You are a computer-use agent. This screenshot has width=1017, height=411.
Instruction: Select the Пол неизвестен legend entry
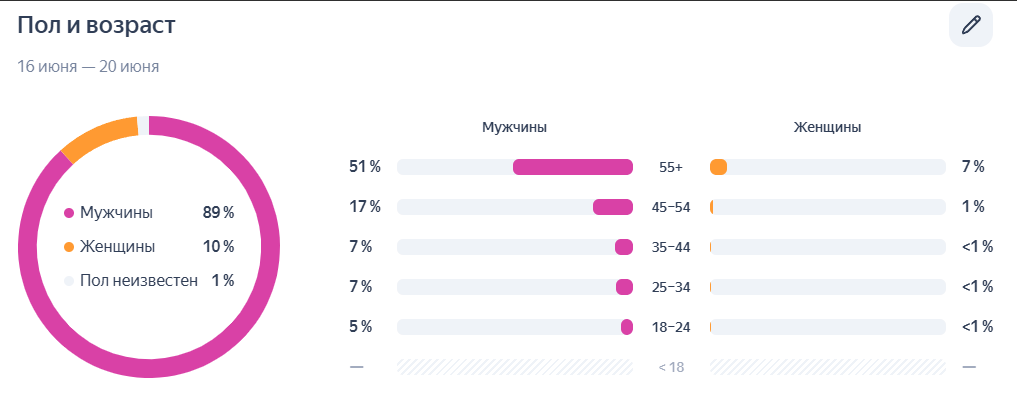click(139, 281)
